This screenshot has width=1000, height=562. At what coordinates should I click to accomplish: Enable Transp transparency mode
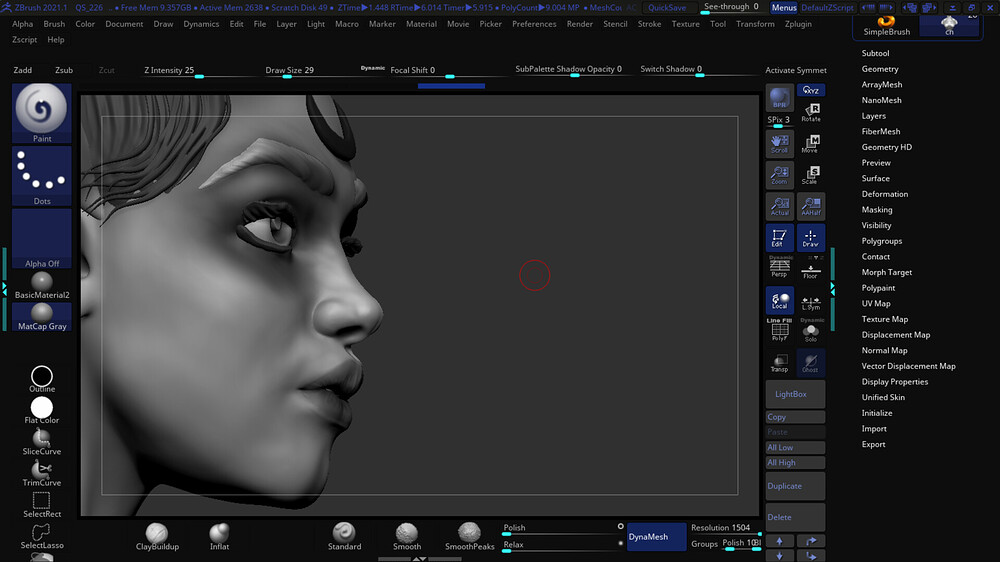pos(779,362)
